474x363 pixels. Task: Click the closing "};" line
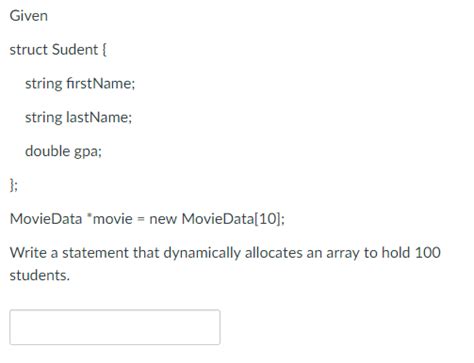pos(14,185)
